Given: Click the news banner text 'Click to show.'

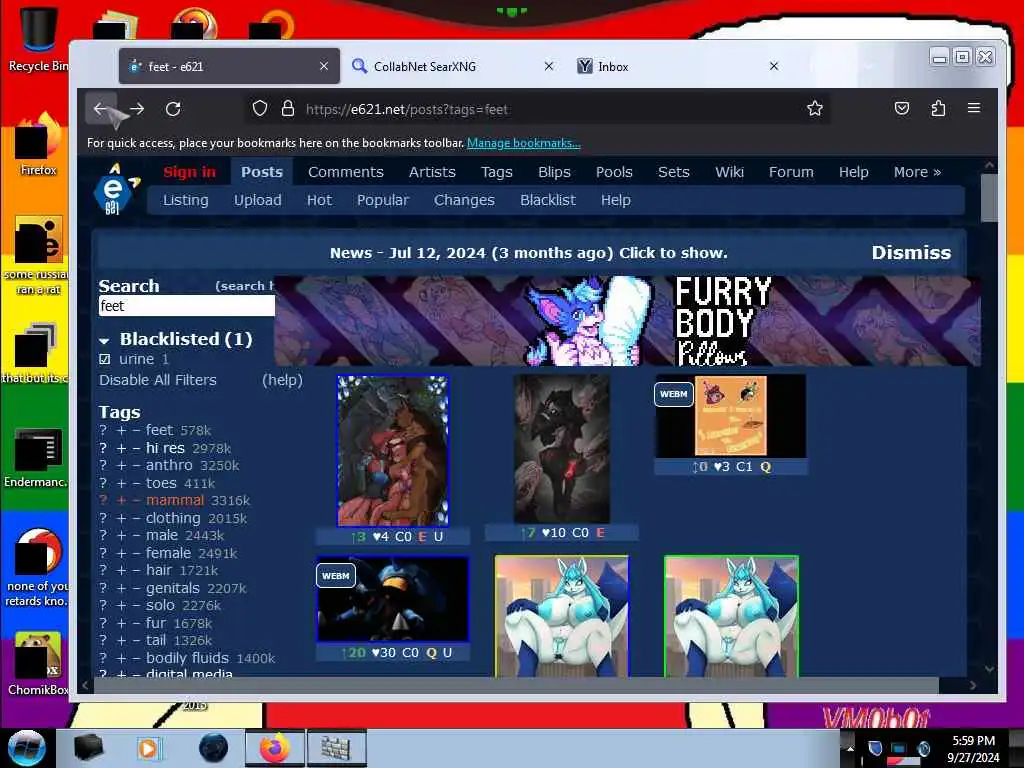Looking at the screenshot, I should [673, 253].
